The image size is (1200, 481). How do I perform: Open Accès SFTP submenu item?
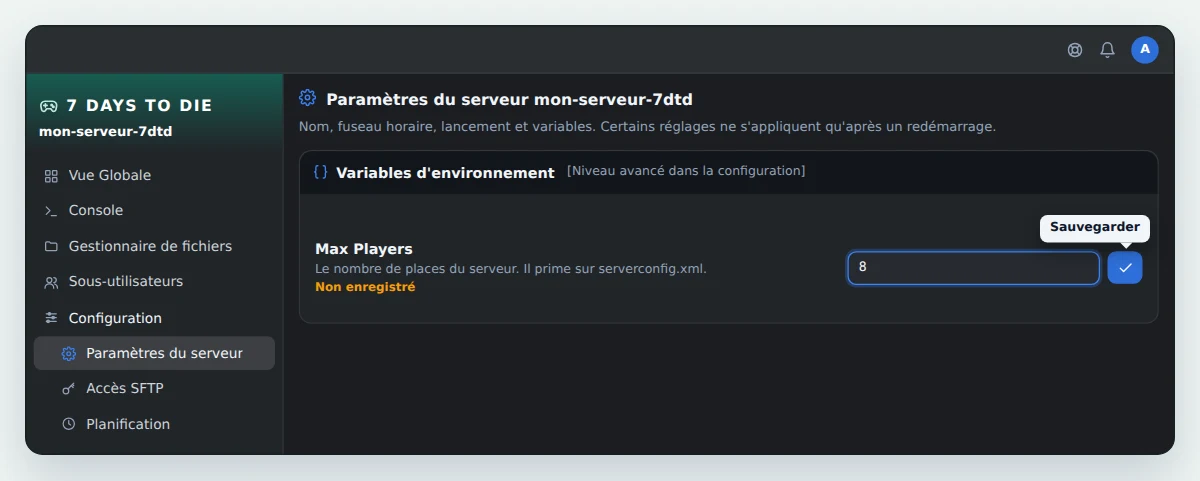pyautogui.click(x=154, y=389)
